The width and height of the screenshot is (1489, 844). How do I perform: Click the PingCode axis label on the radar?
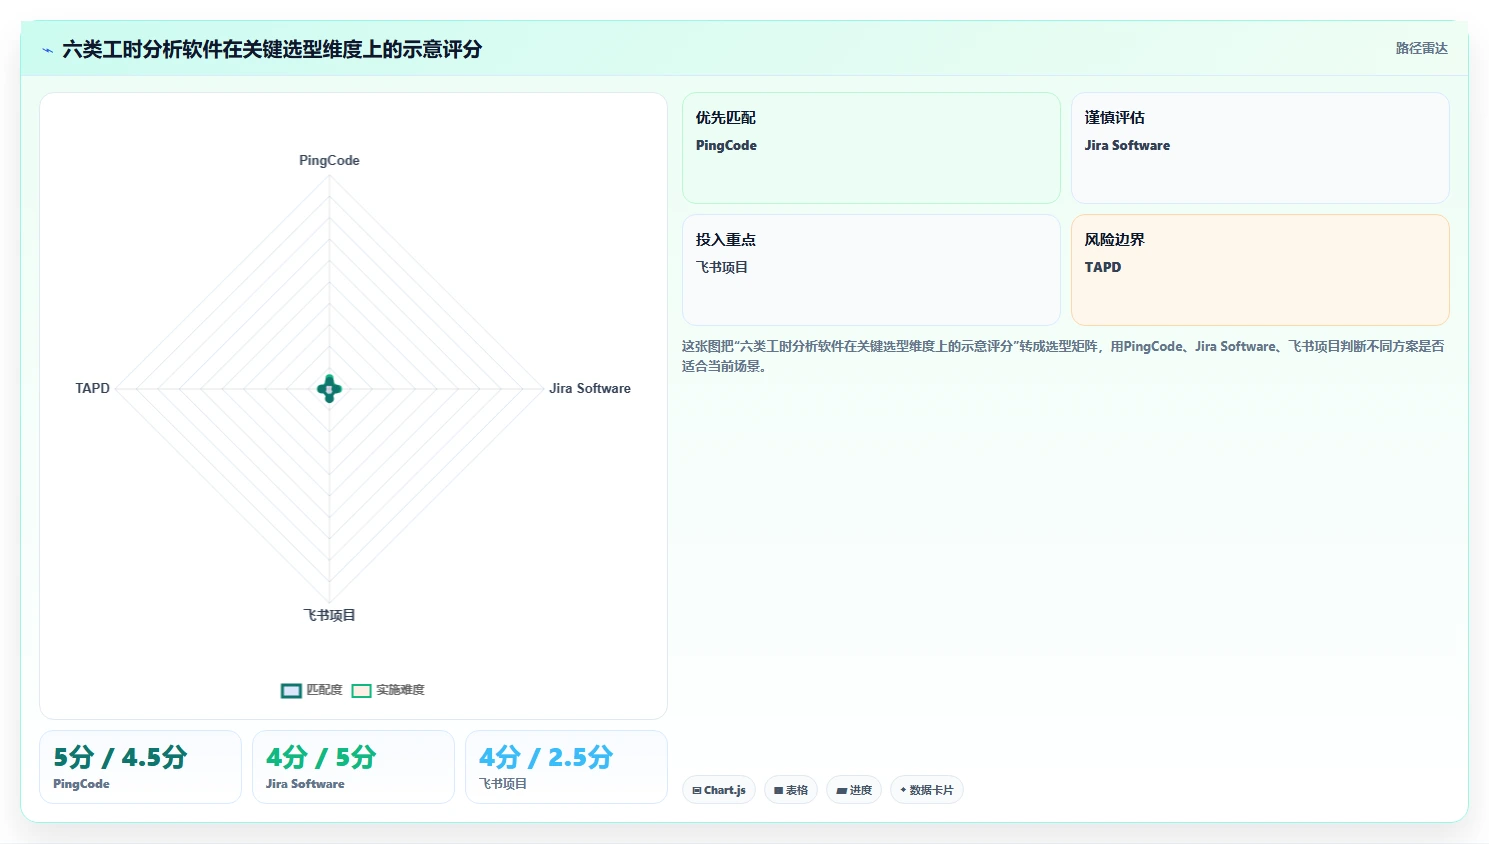[329, 160]
